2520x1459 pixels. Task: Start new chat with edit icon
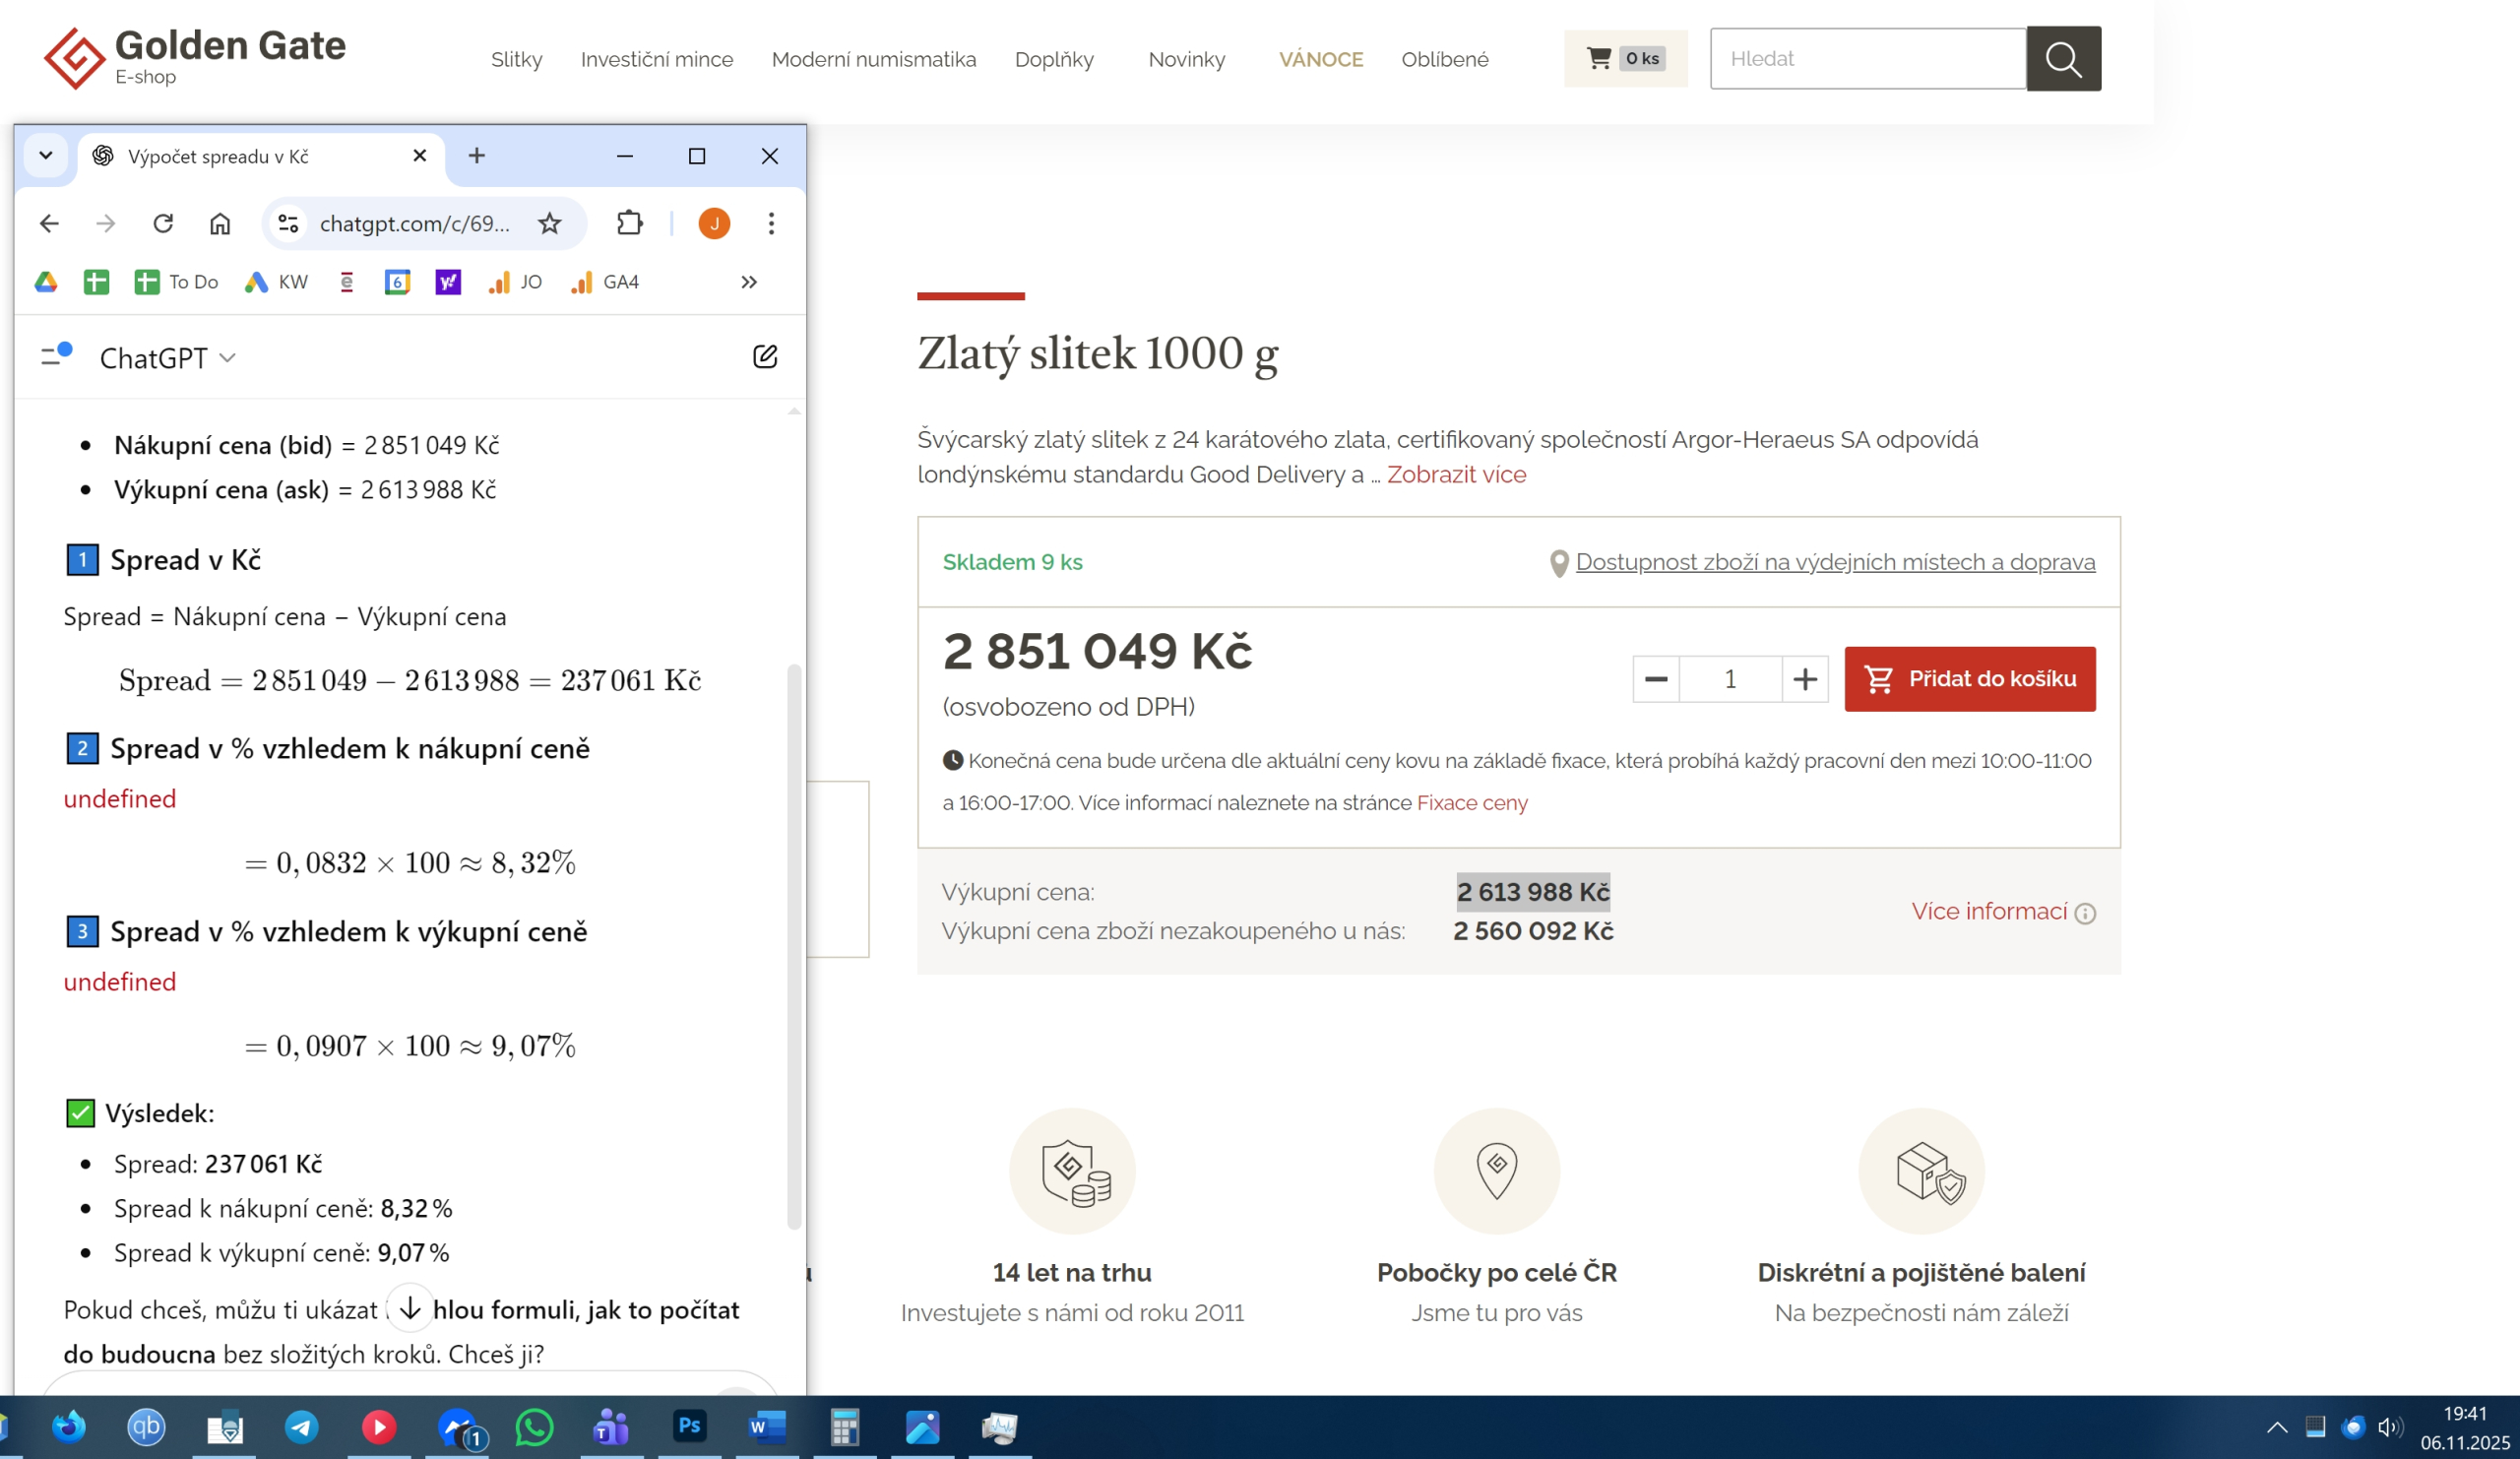click(x=765, y=357)
